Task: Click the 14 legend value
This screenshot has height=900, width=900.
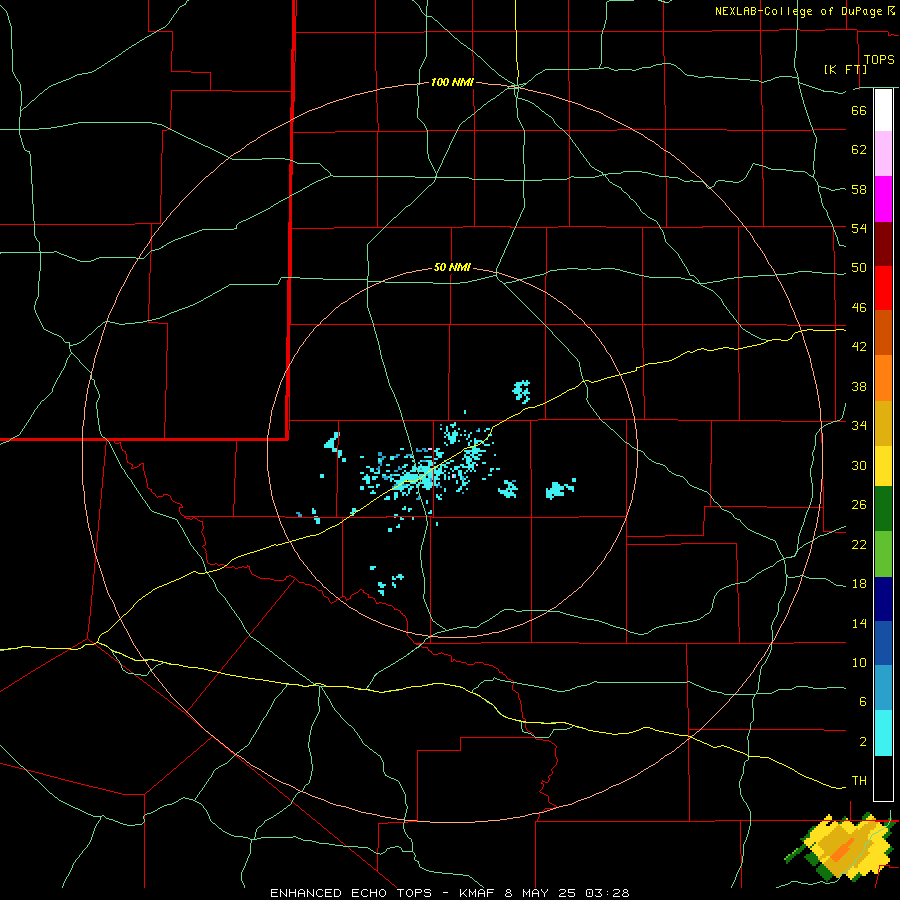Action: [859, 623]
